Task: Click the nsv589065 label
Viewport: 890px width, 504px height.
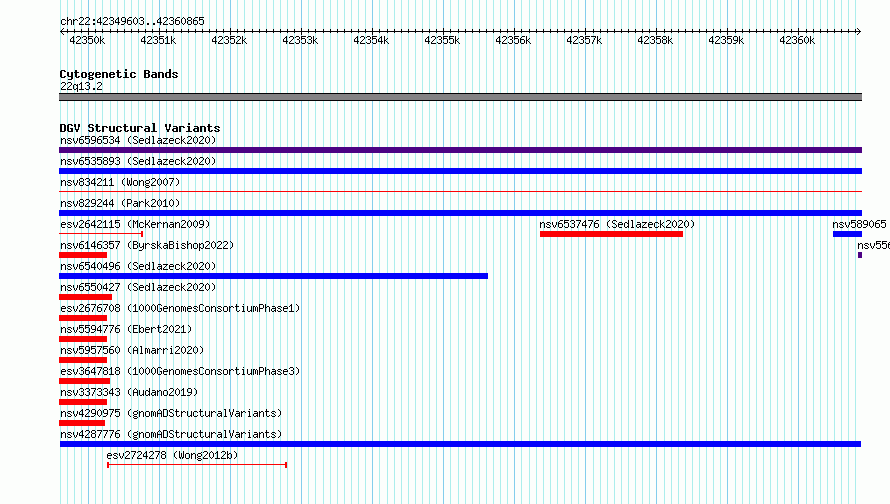Action: coord(859,224)
